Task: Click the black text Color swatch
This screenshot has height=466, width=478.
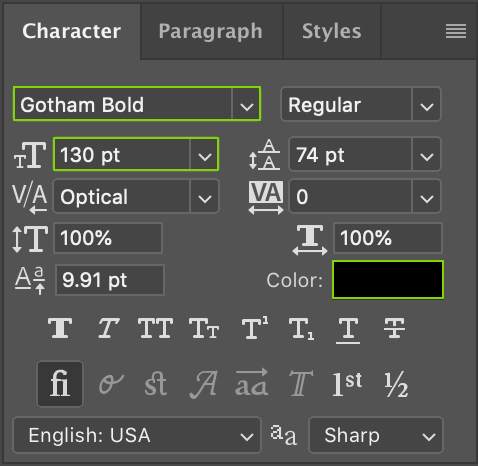Action: (x=388, y=280)
